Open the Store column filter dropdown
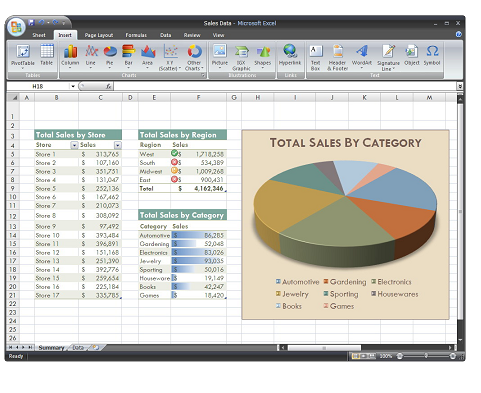 click(74, 145)
